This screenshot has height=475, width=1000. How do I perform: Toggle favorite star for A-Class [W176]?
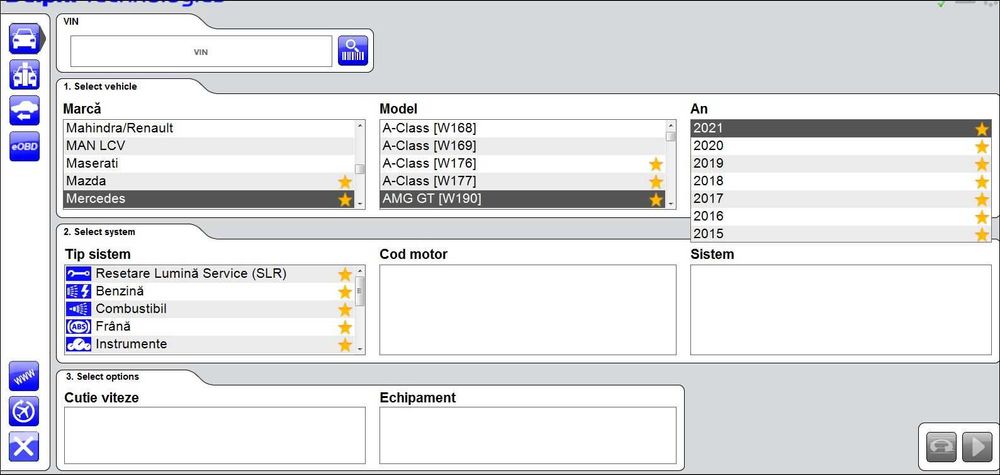pyautogui.click(x=656, y=163)
